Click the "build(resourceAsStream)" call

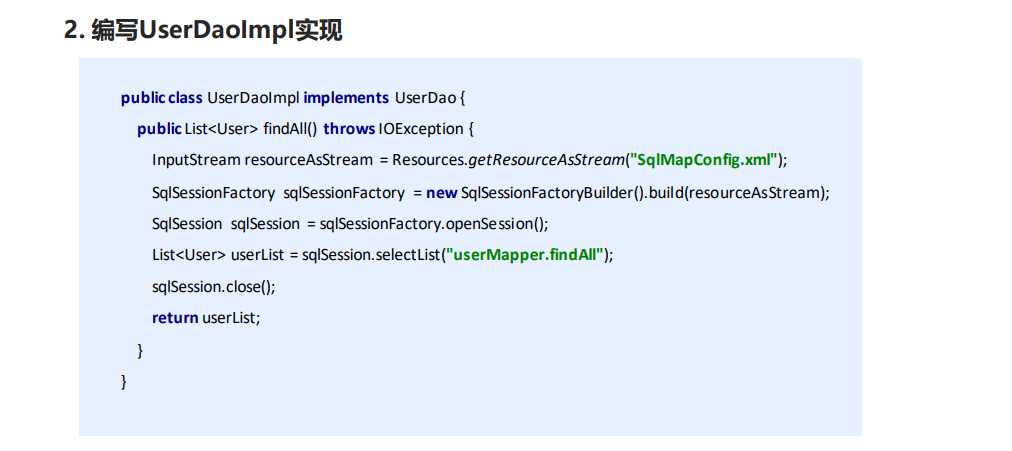pyautogui.click(x=738, y=192)
